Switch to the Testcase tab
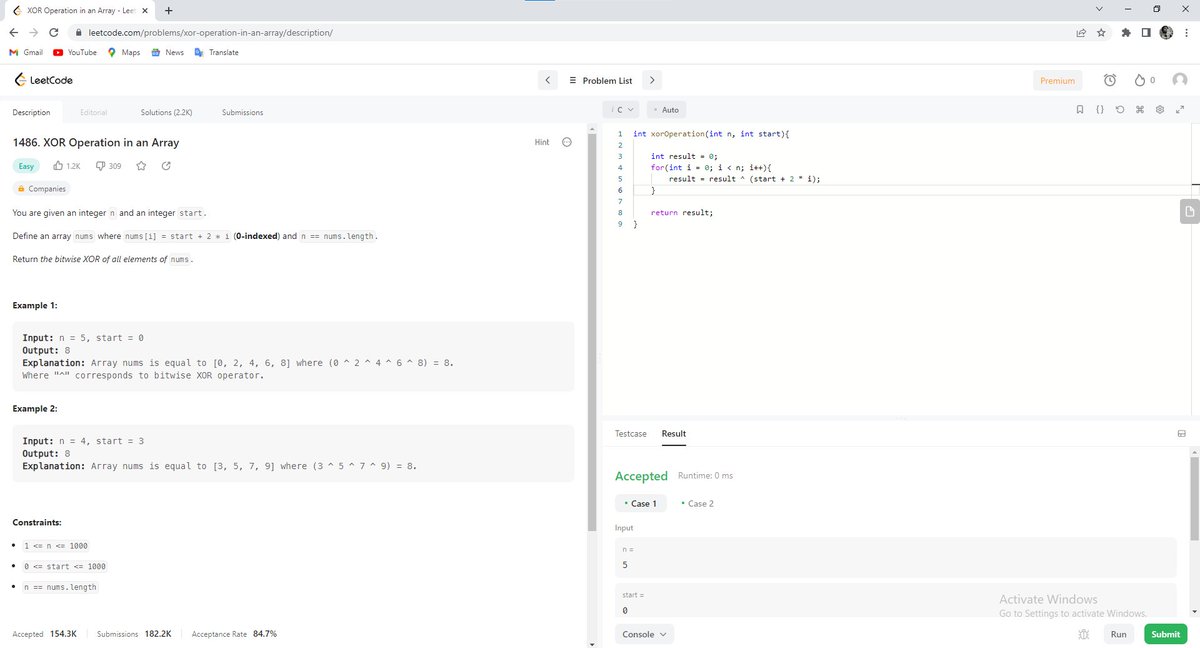This screenshot has width=1200, height=648. (x=631, y=433)
